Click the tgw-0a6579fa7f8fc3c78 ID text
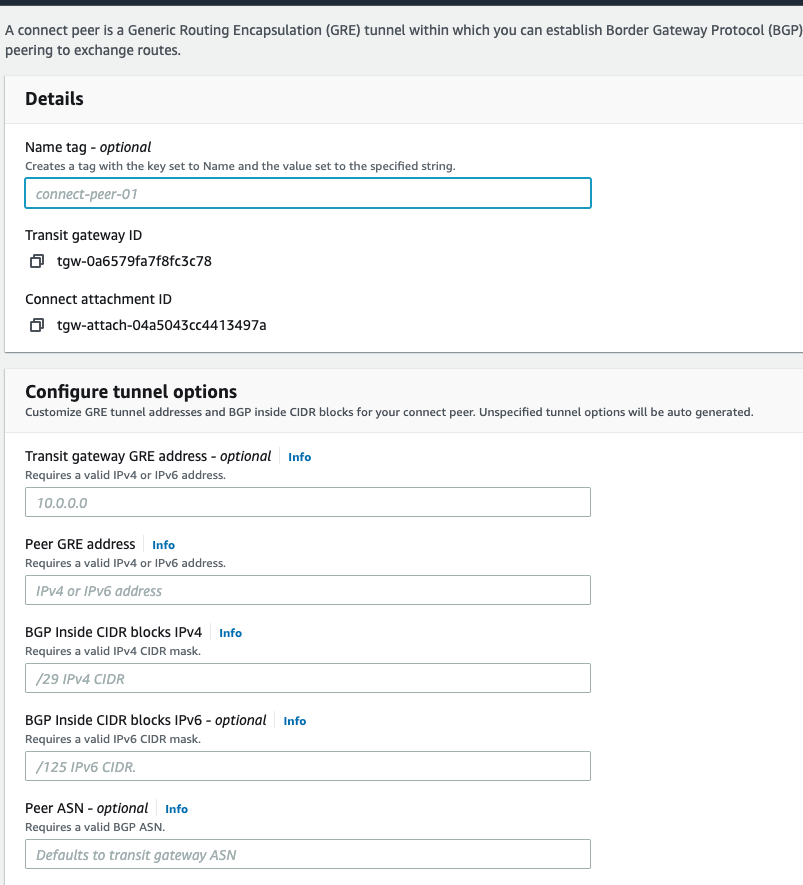The height and width of the screenshot is (885, 803). pyautogui.click(x=134, y=262)
